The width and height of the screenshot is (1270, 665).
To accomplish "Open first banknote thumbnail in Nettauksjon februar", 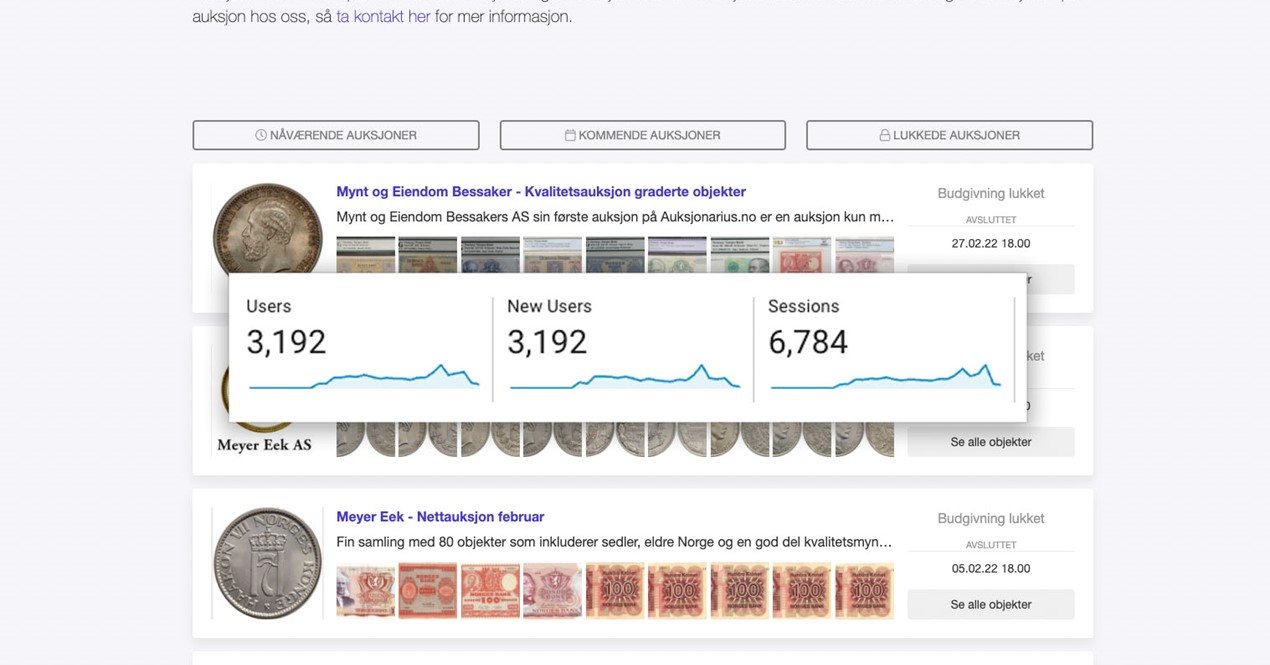I will (365, 591).
